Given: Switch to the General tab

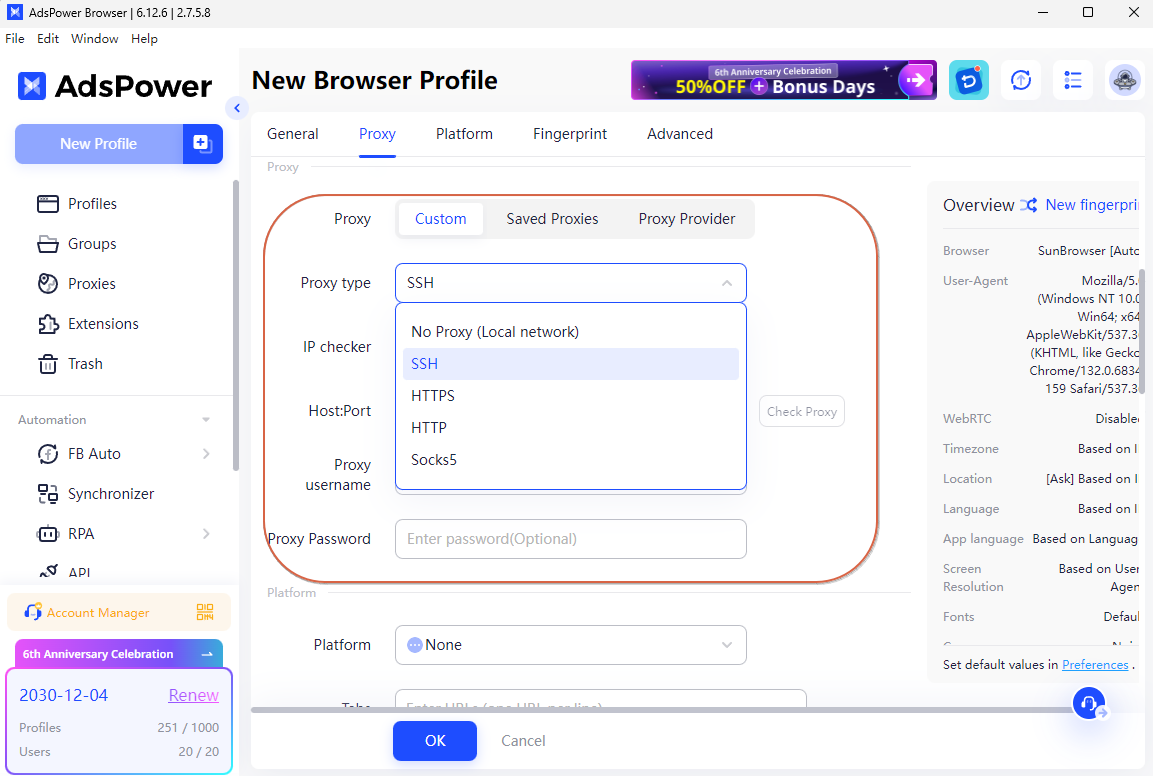Looking at the screenshot, I should [x=293, y=134].
